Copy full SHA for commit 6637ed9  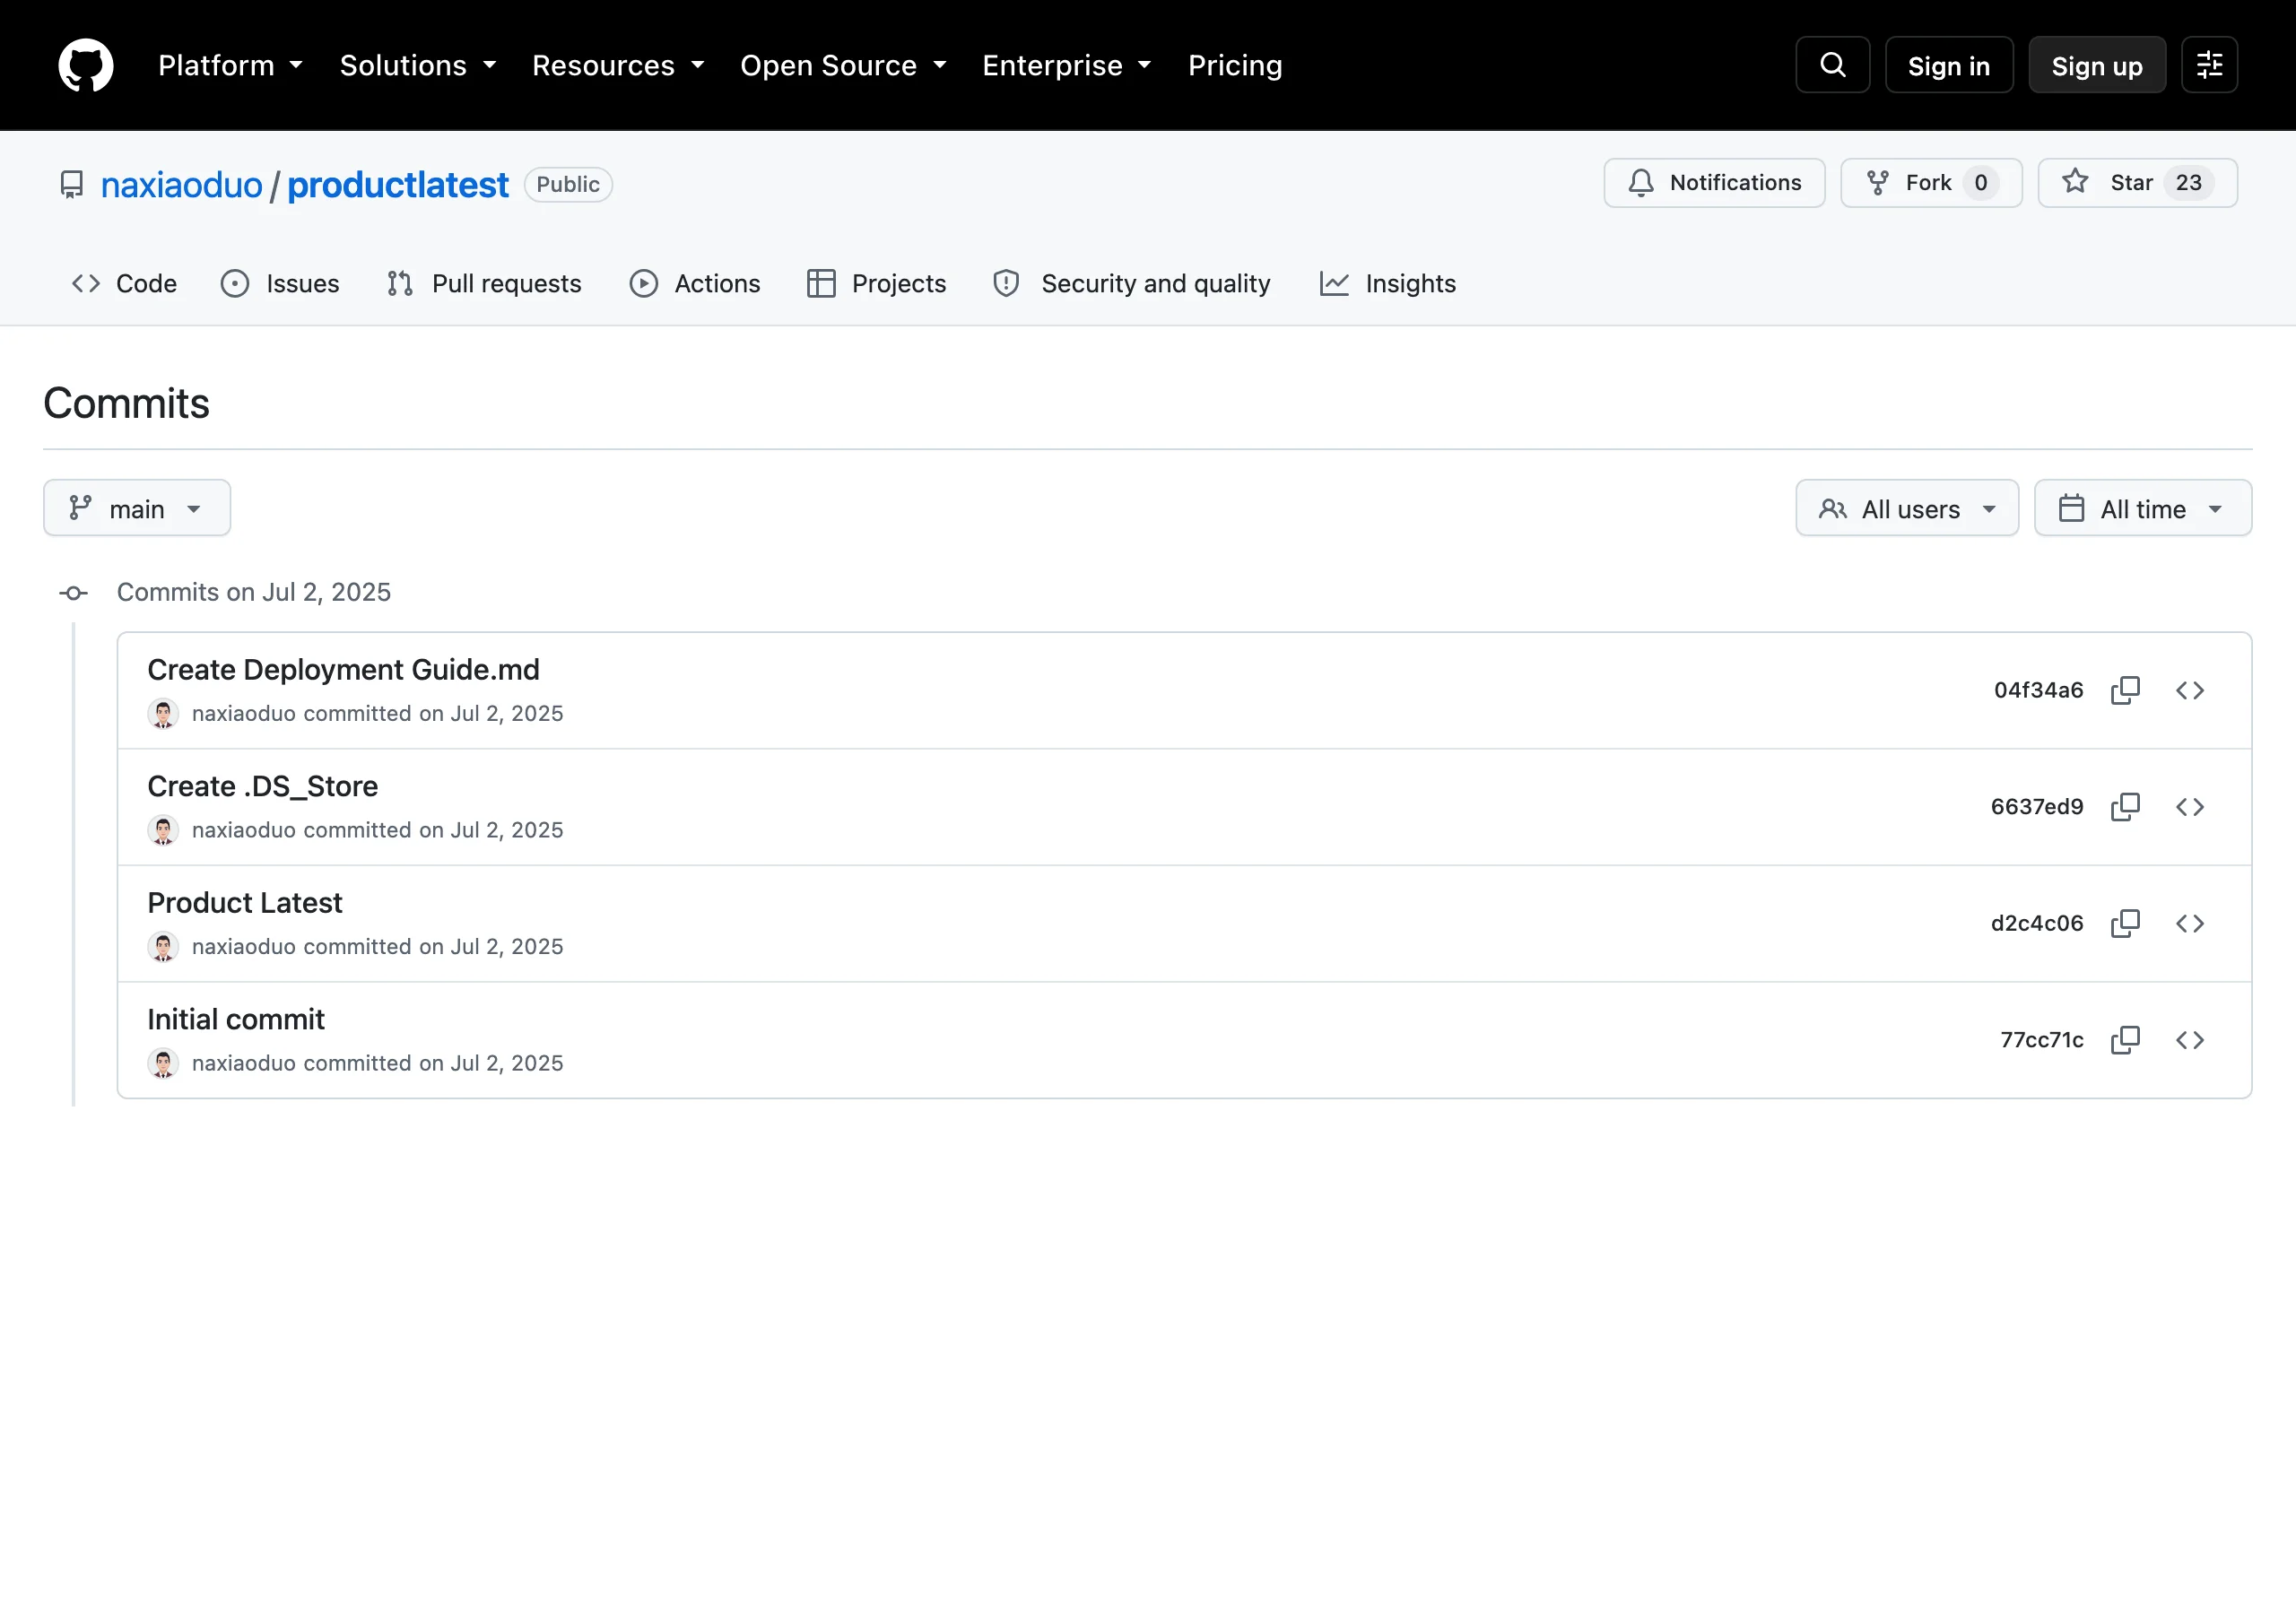[x=2125, y=807]
